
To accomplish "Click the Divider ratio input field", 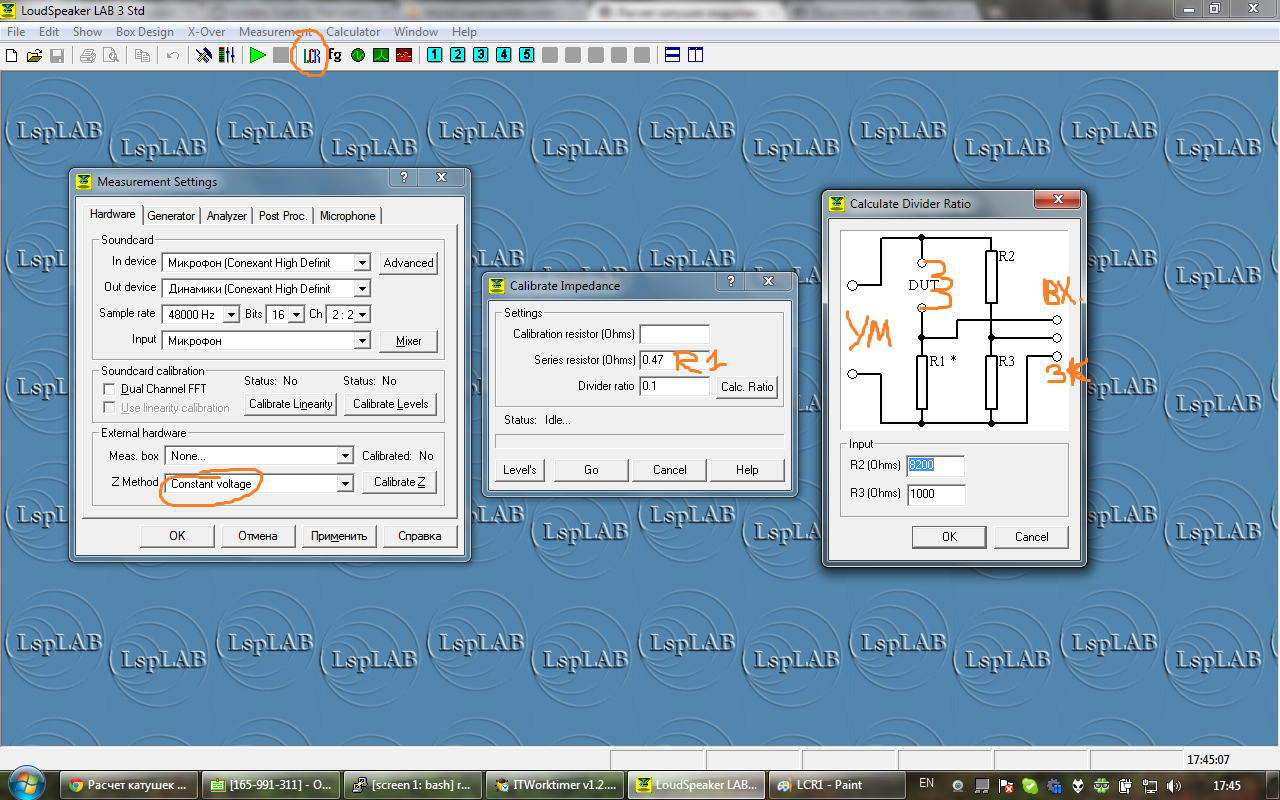I will [x=675, y=386].
